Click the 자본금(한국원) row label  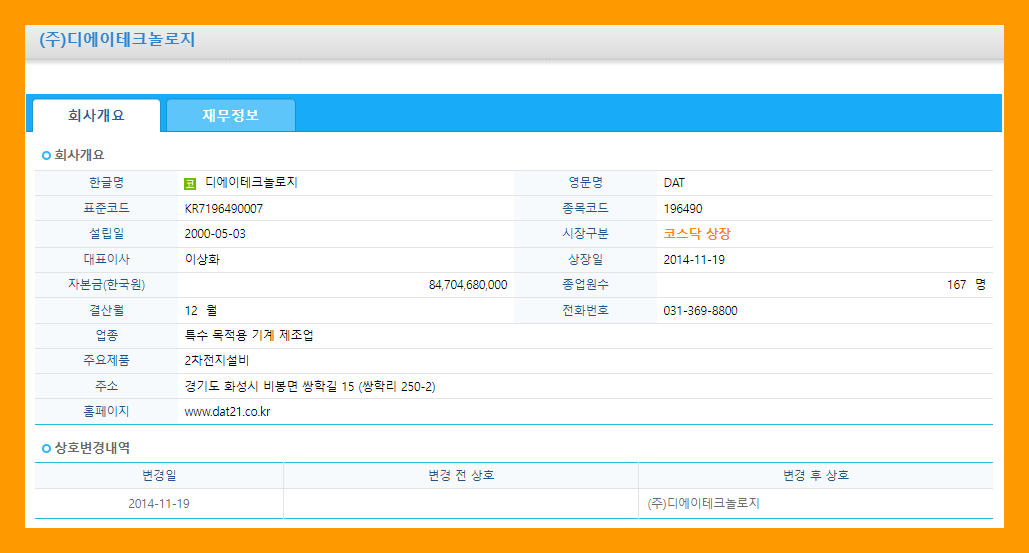tap(106, 285)
